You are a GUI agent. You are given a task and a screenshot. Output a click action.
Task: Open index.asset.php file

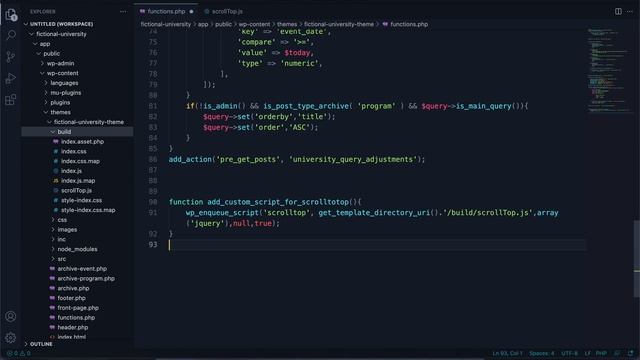[x=82, y=142]
